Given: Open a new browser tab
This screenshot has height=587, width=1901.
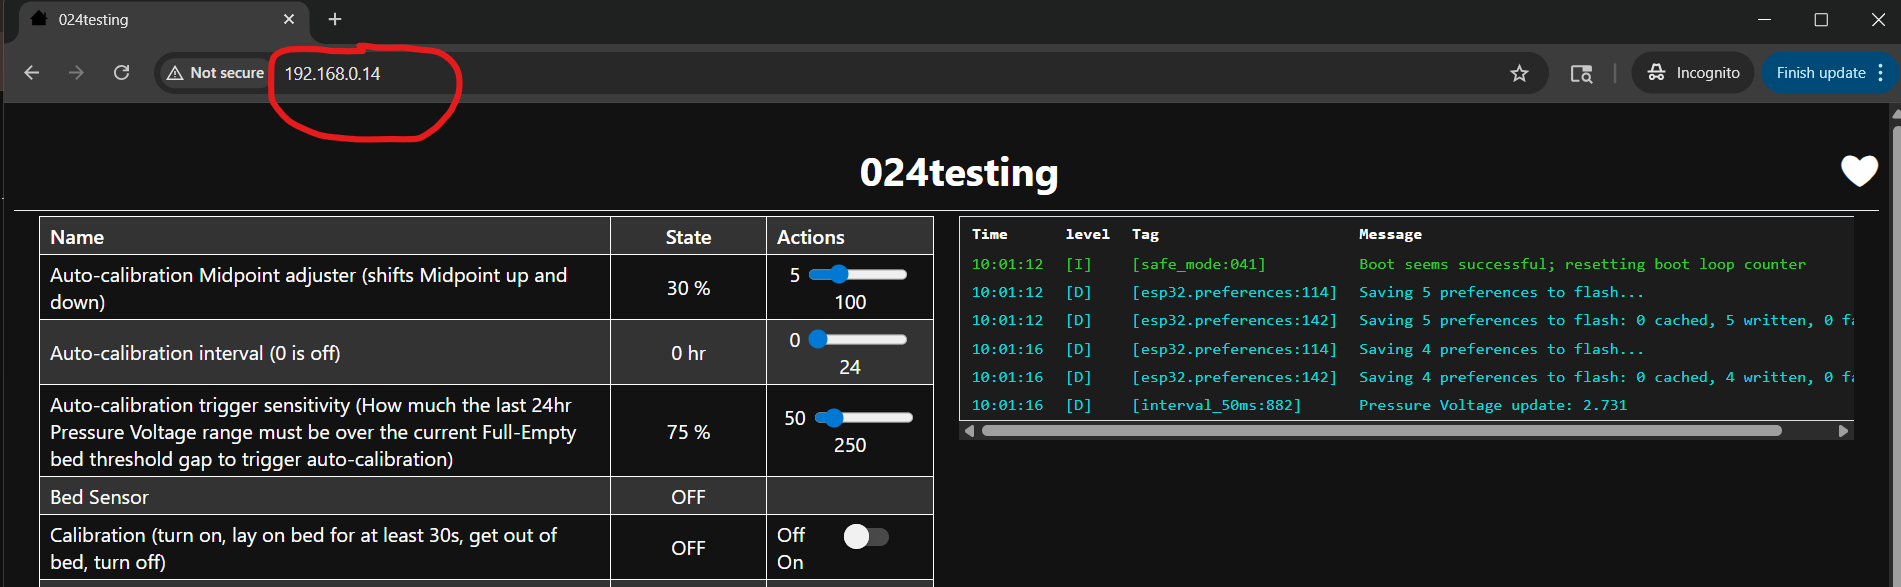Looking at the screenshot, I should (335, 19).
